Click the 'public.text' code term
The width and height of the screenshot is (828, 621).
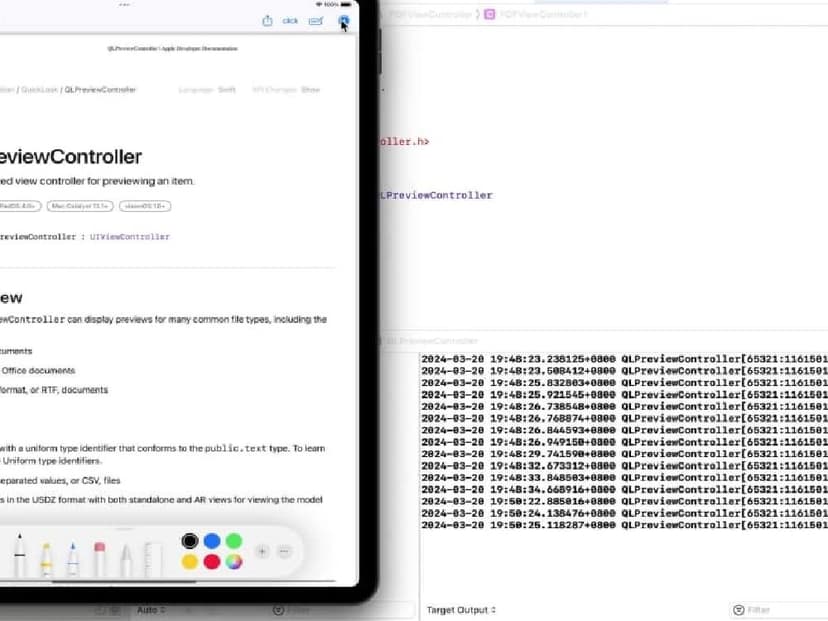(236, 448)
